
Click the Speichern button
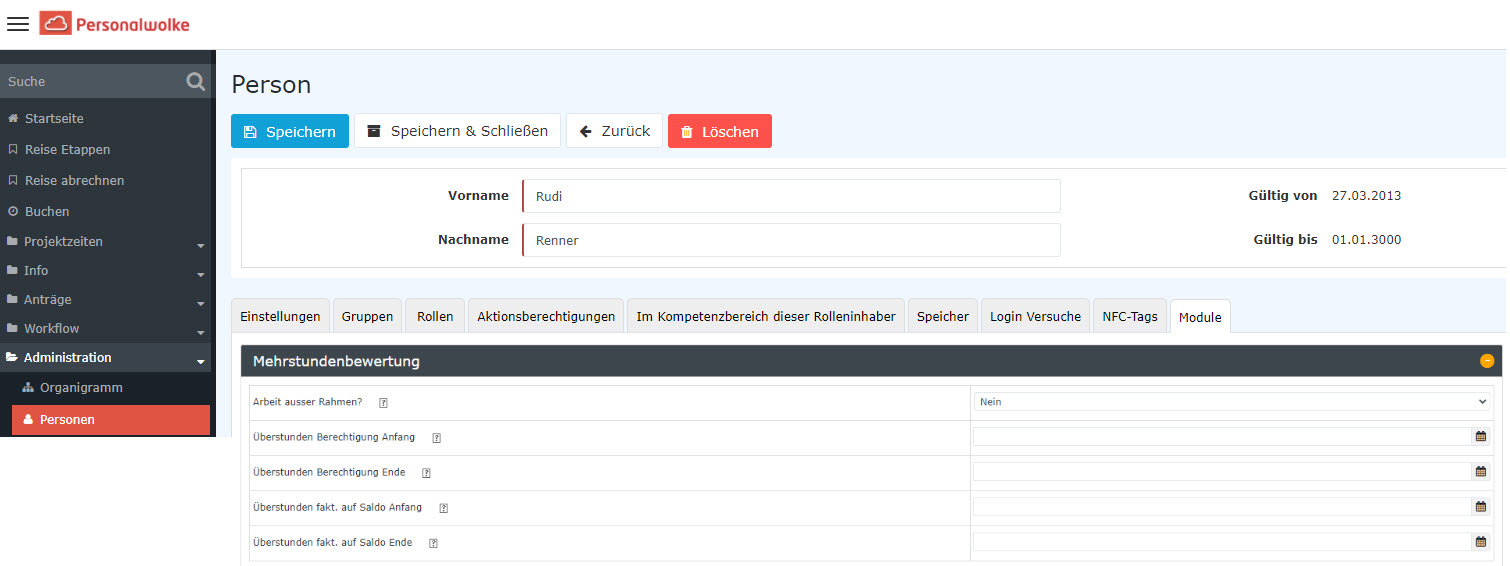click(x=290, y=132)
